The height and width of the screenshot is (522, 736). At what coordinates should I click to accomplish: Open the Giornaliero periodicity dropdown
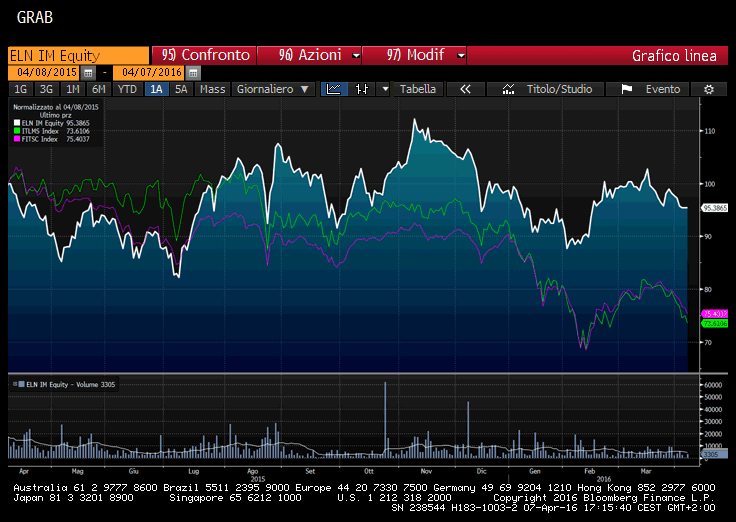pyautogui.click(x=273, y=89)
